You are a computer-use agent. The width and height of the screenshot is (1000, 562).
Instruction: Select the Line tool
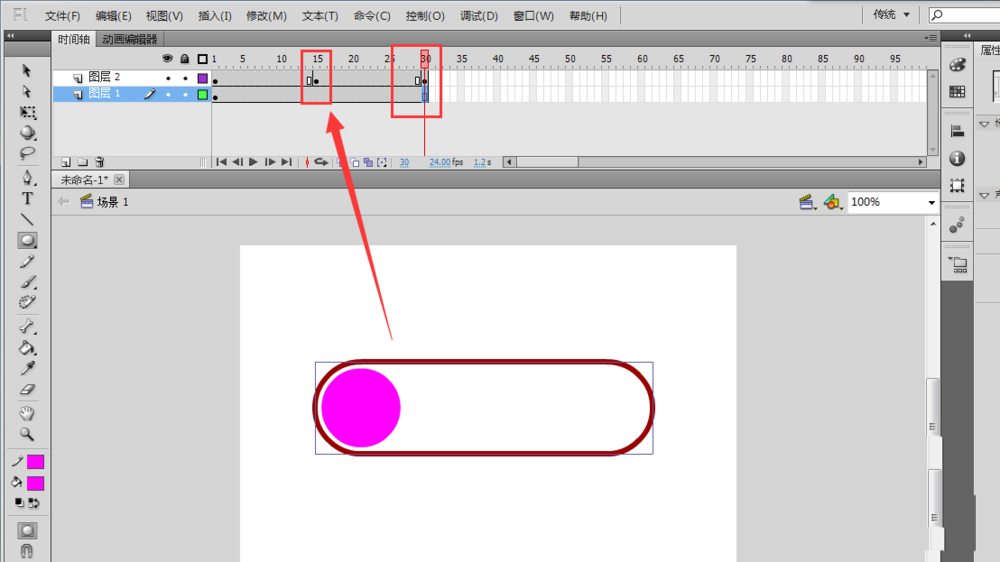[27, 219]
